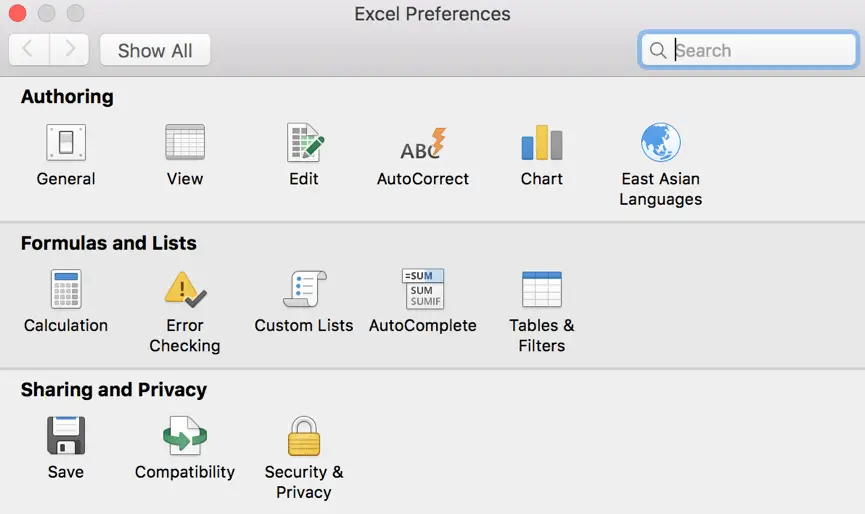Click the Show All button
This screenshot has height=514, width=865.
point(155,50)
